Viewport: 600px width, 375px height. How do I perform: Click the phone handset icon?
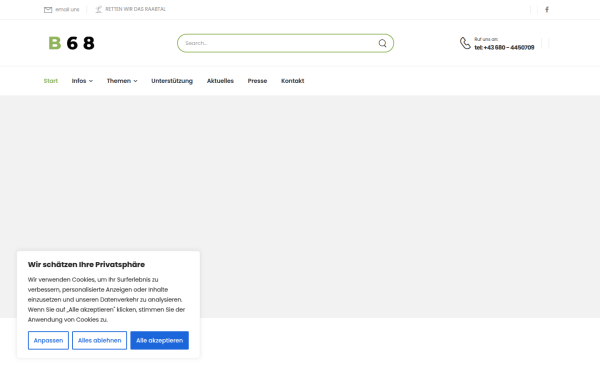coord(465,43)
